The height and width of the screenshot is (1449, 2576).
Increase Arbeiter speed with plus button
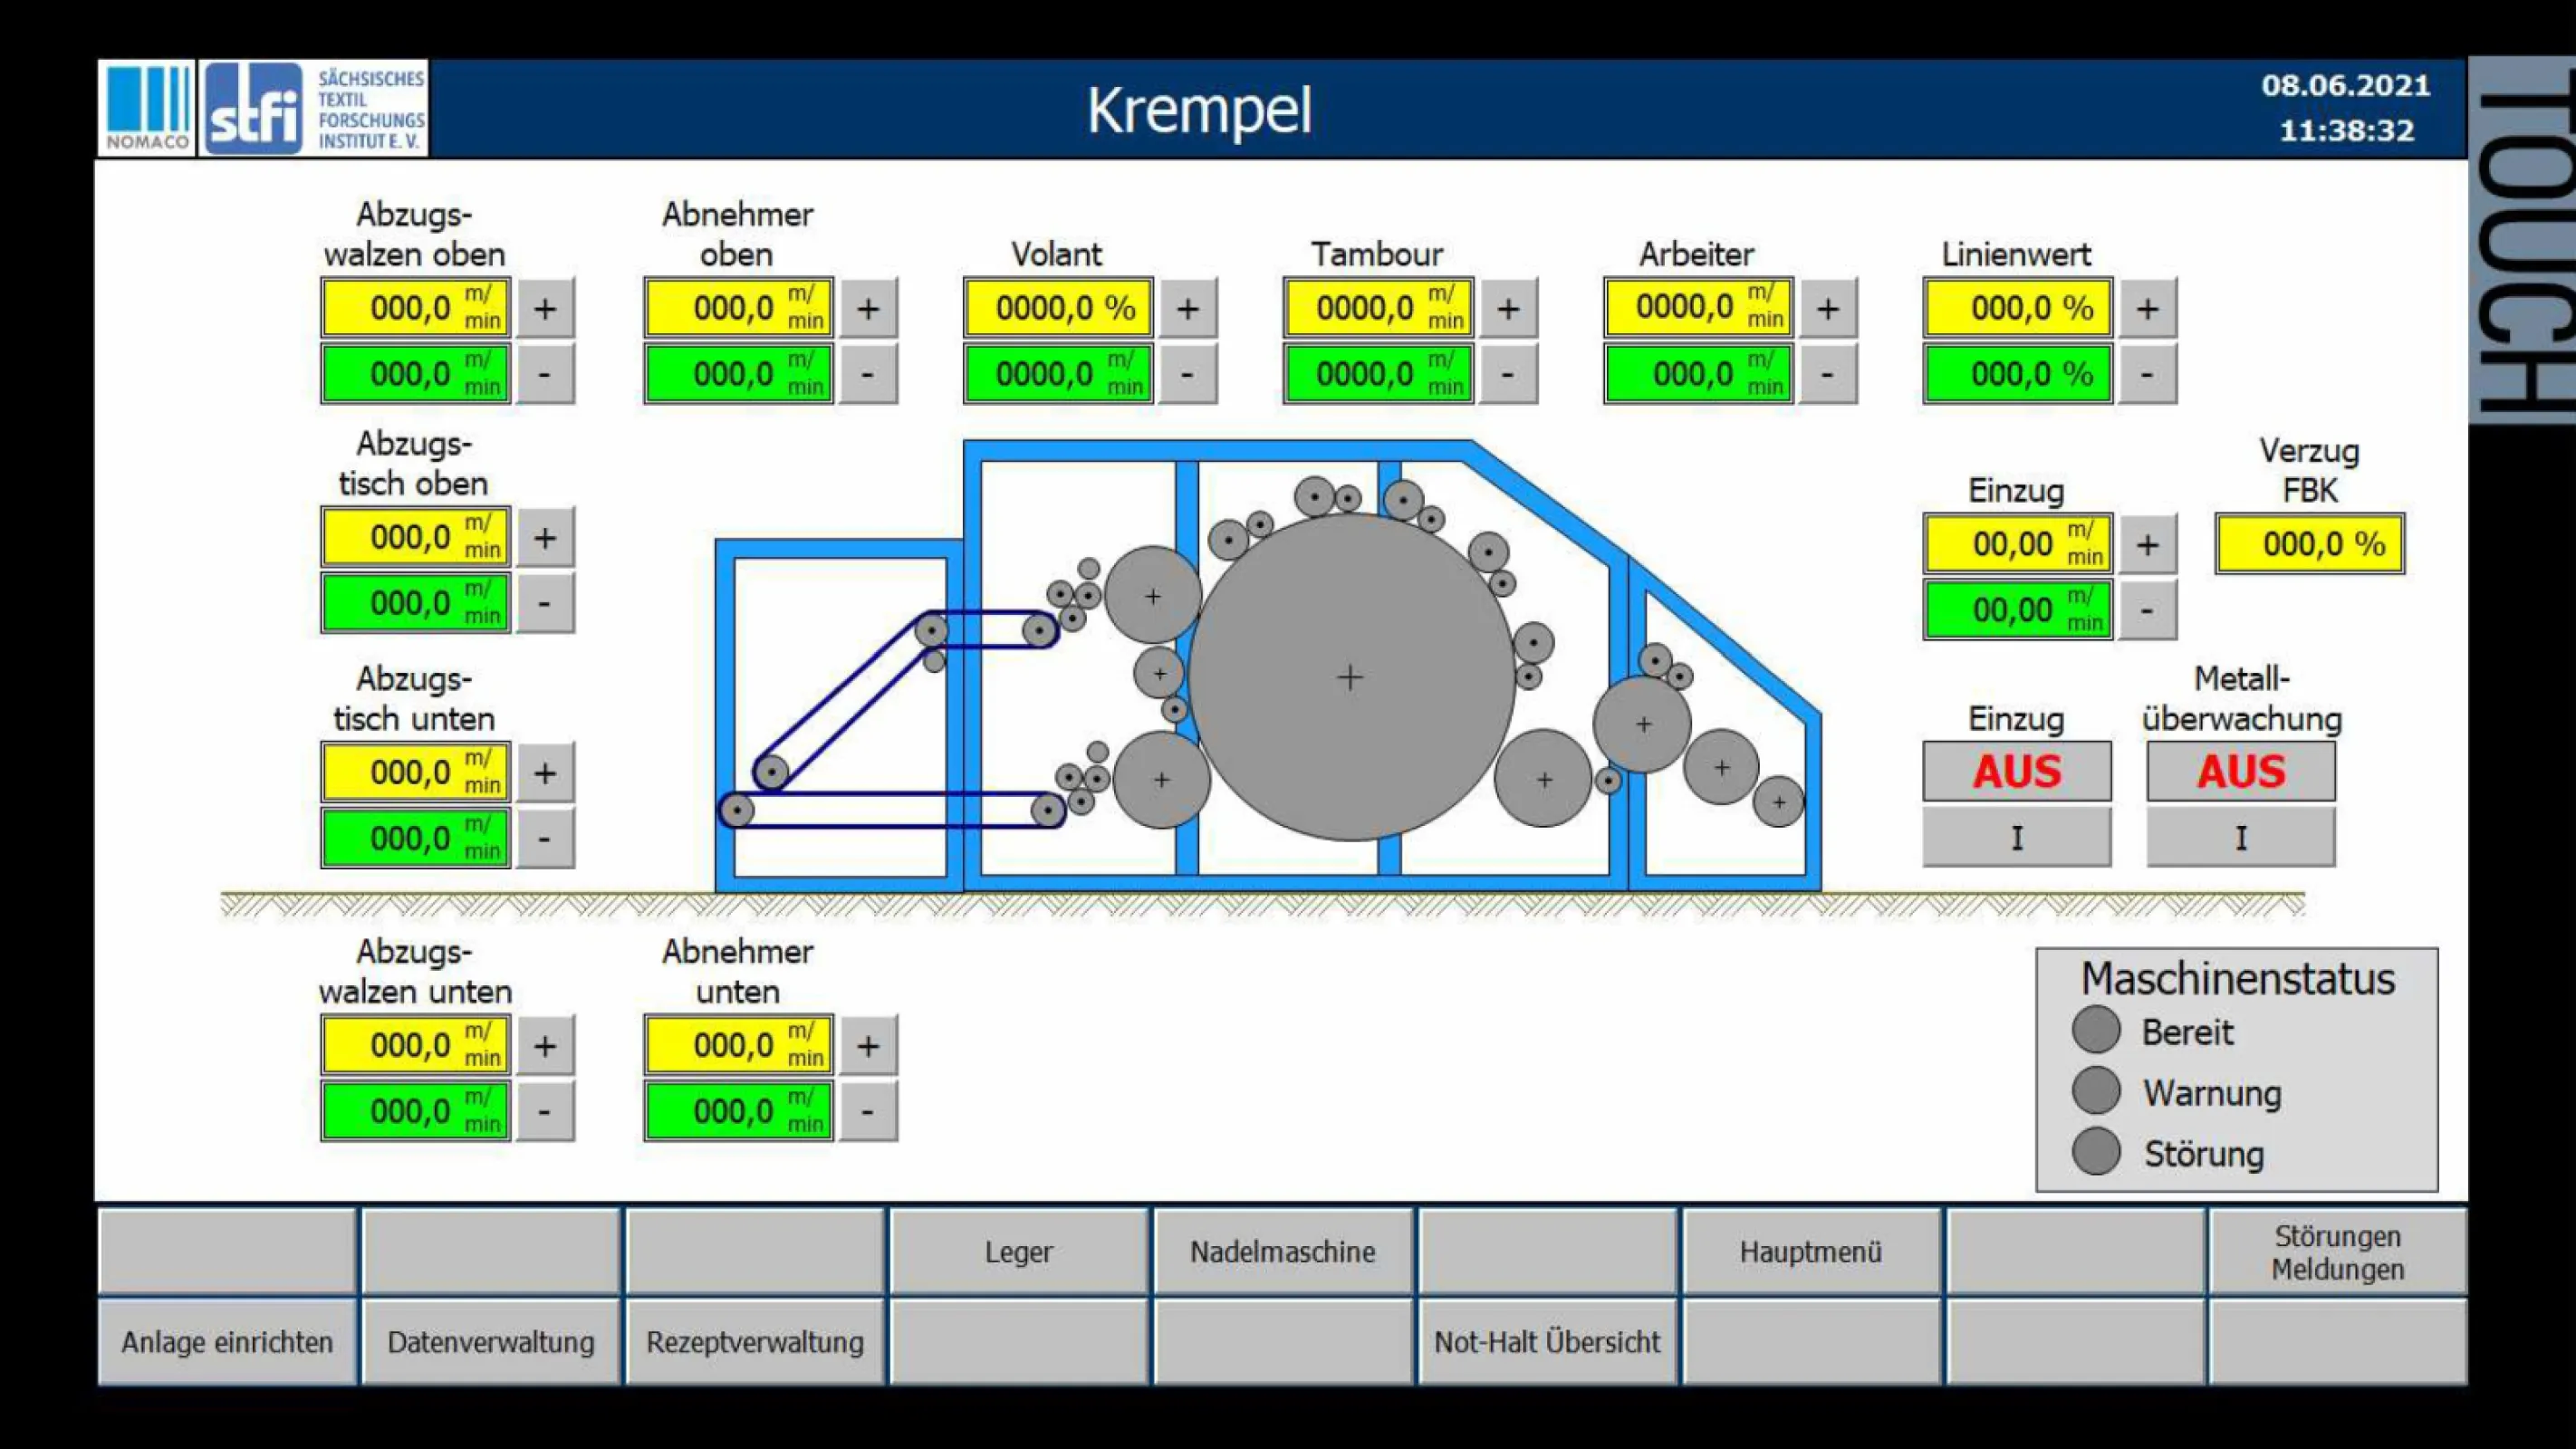click(x=1827, y=308)
